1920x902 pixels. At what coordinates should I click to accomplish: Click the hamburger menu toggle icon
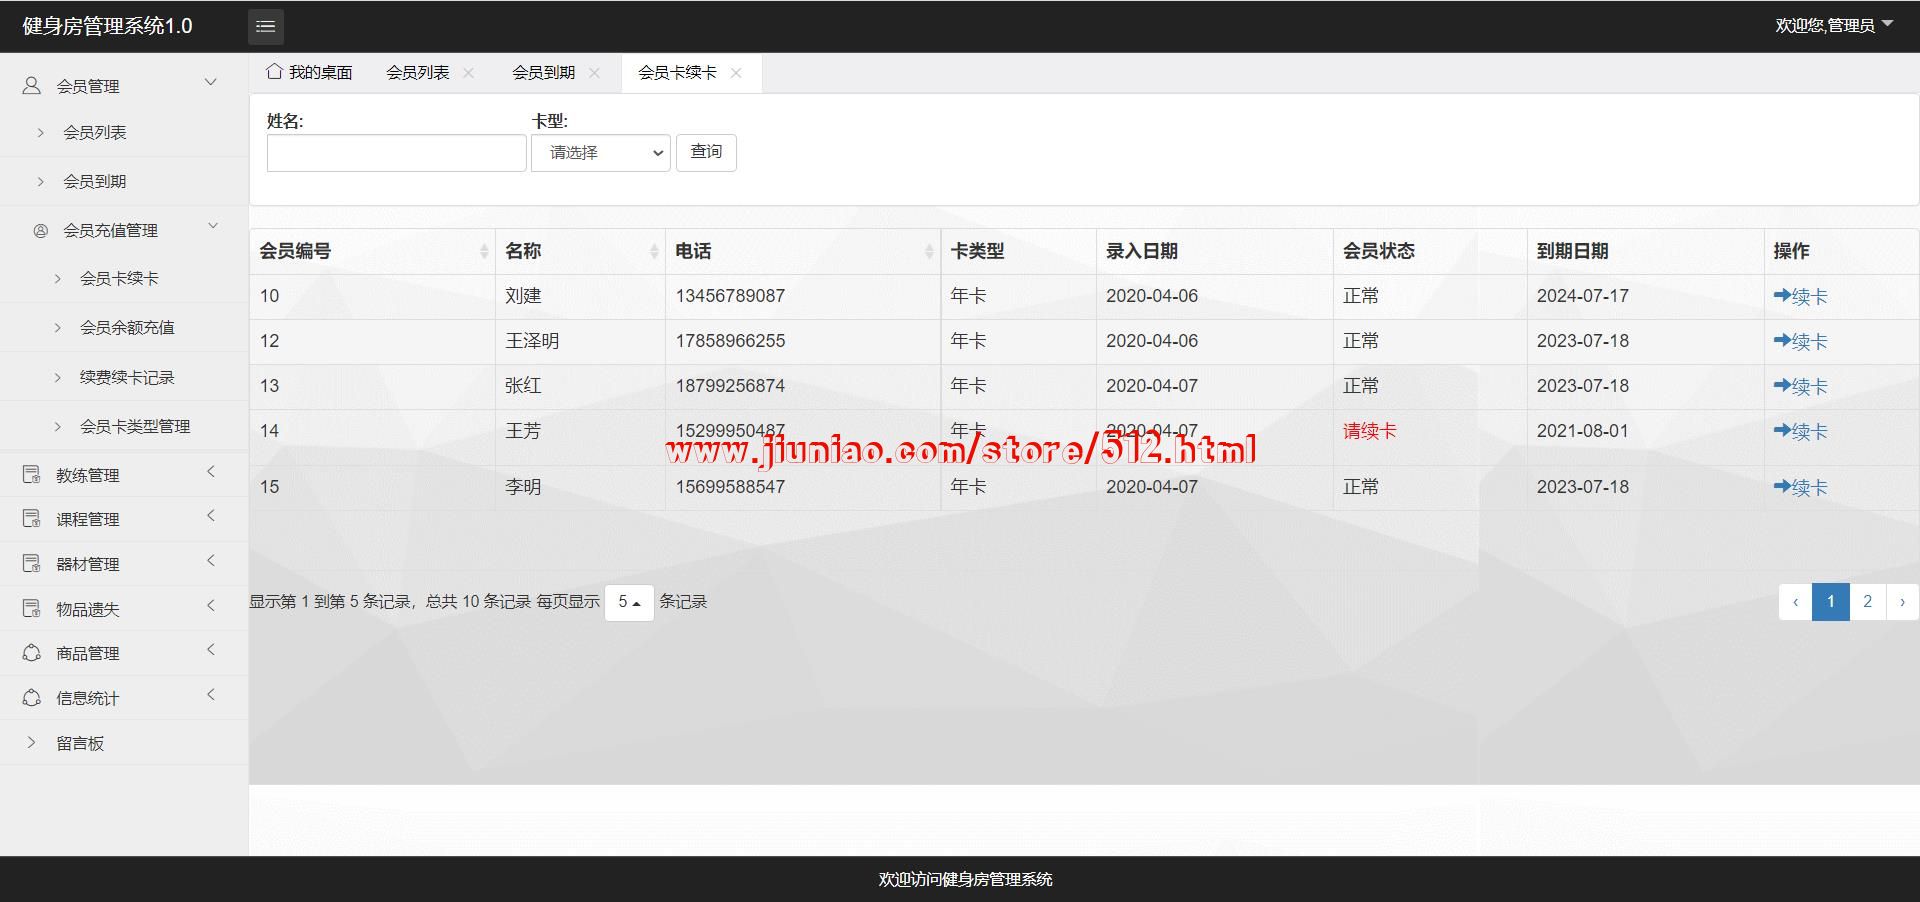click(x=265, y=27)
